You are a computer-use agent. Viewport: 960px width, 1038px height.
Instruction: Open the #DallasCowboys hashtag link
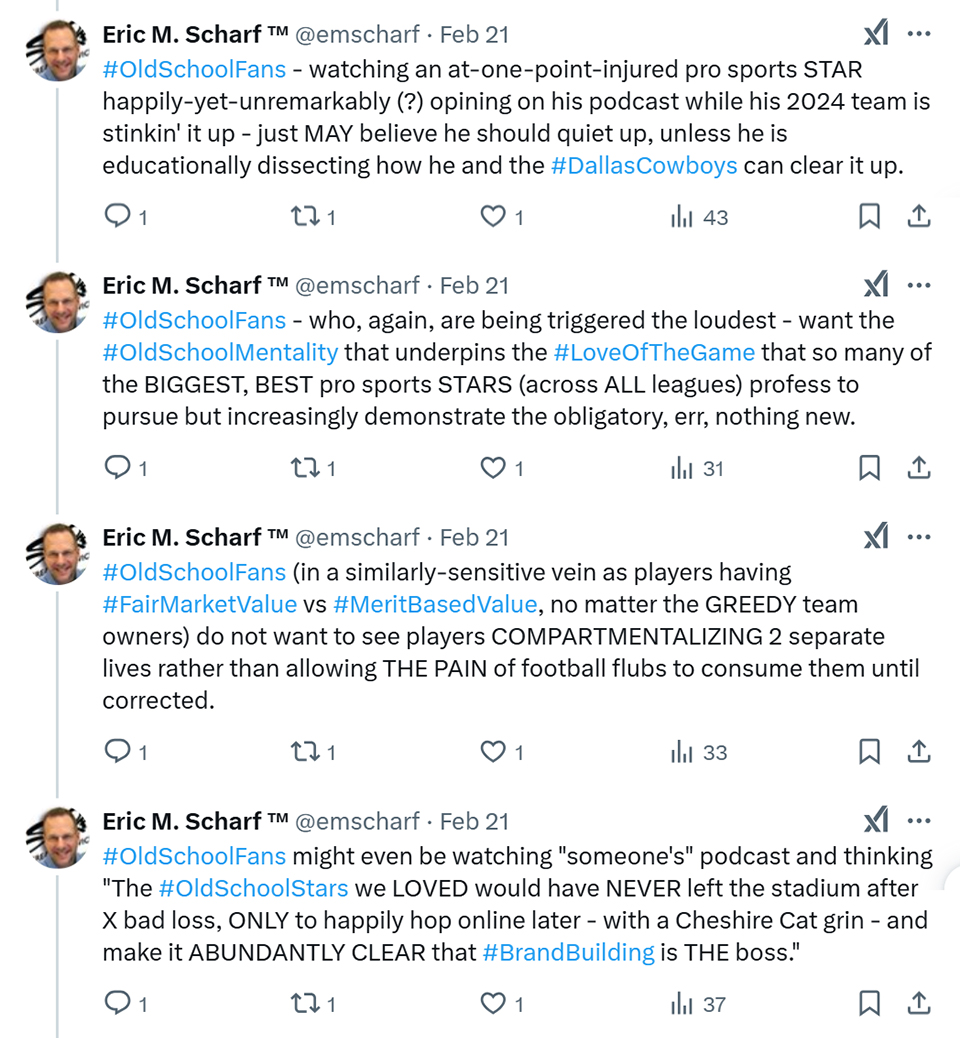tap(644, 165)
